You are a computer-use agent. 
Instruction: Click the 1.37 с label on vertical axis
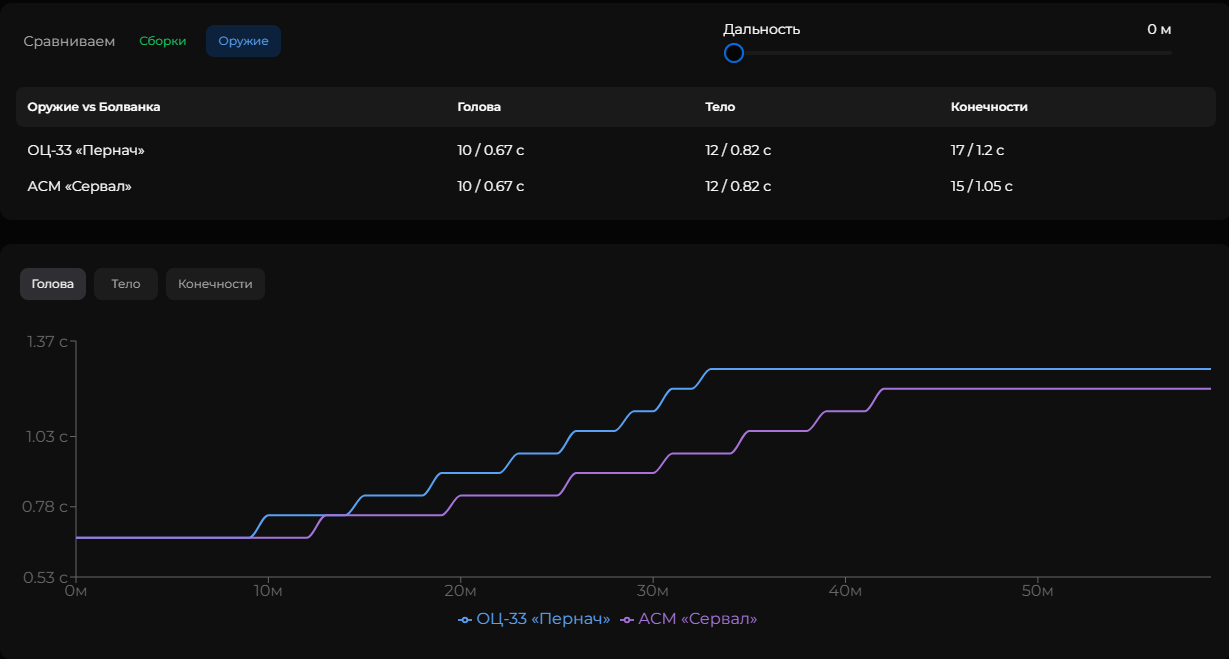[x=47, y=342]
